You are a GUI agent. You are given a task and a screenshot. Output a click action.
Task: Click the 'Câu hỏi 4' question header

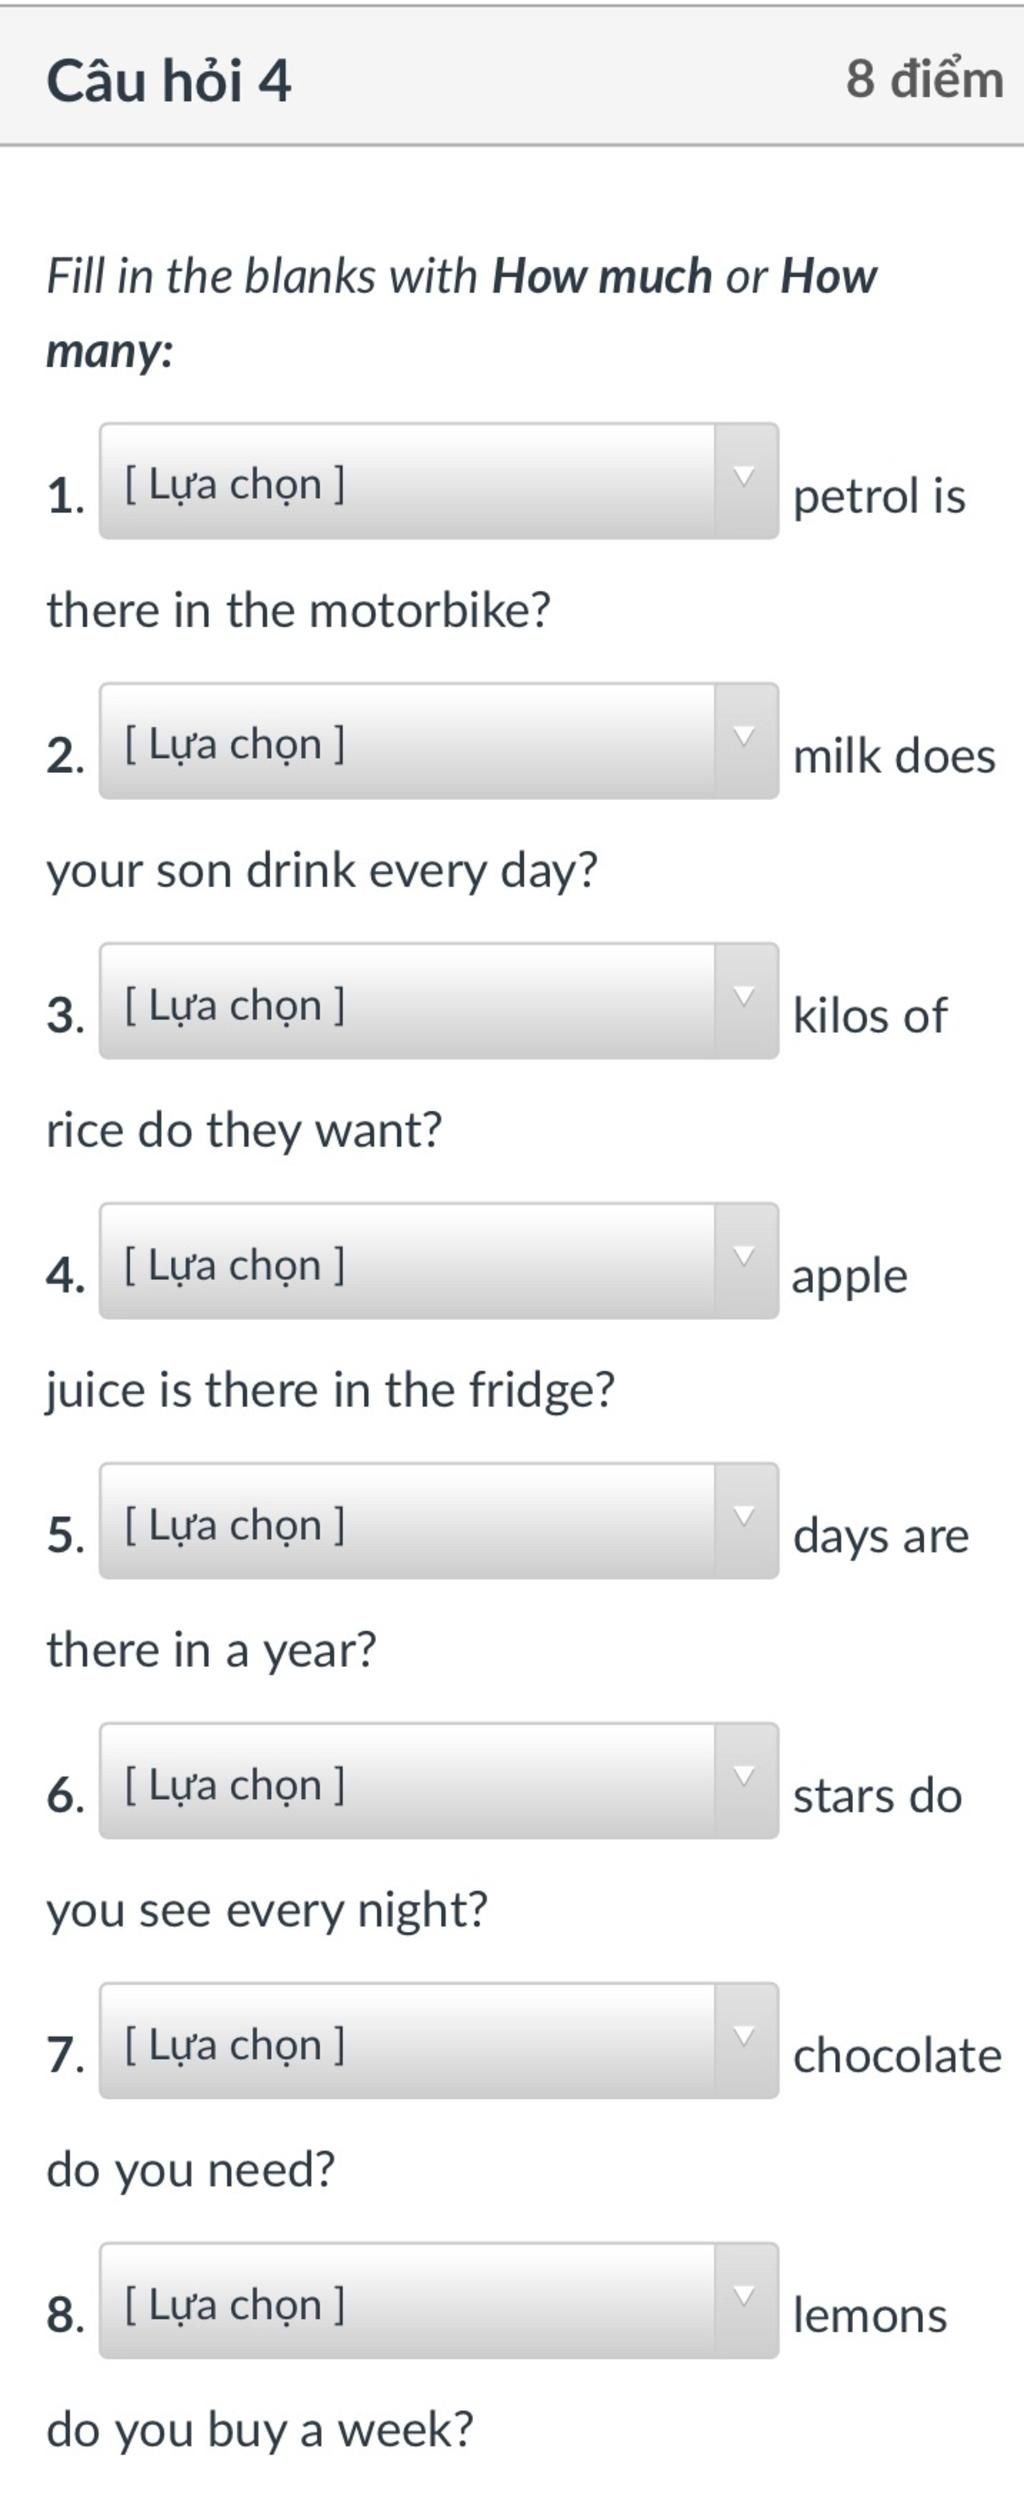pos(169,80)
